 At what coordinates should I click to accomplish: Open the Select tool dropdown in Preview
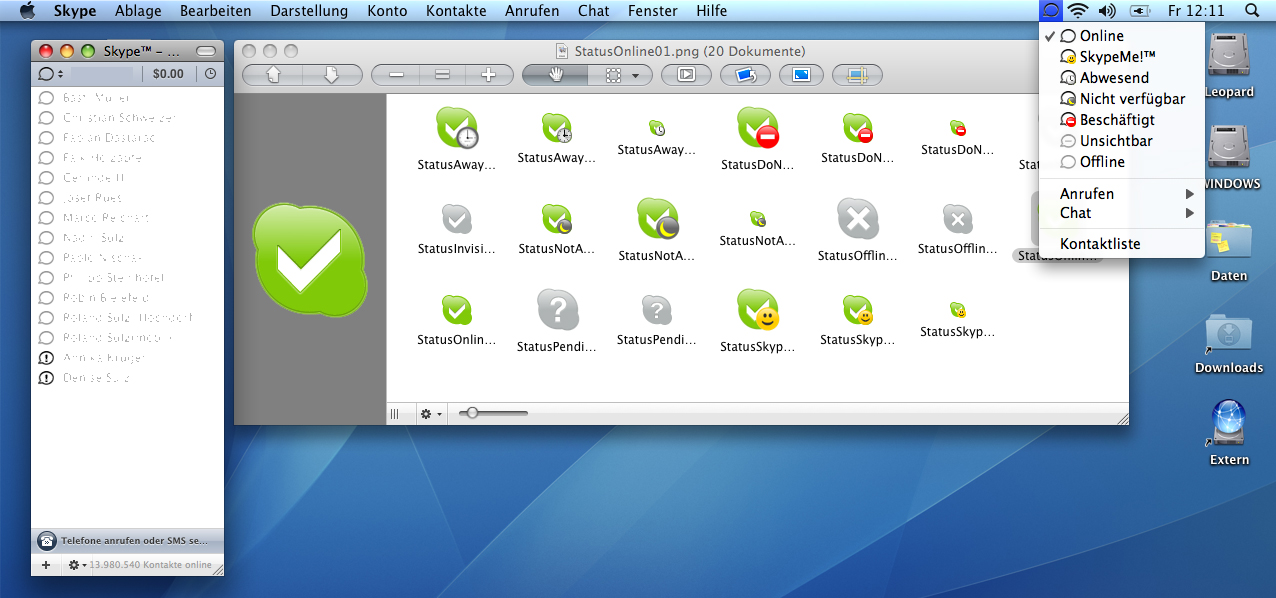(x=620, y=74)
